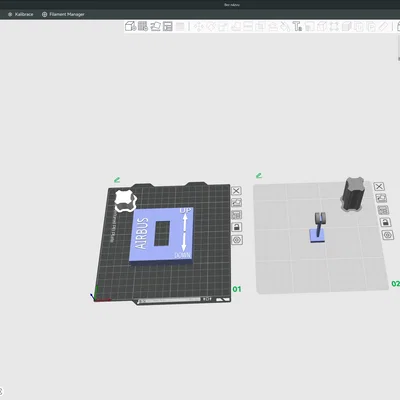Edit plate 02 name with green pencil

tap(259, 175)
